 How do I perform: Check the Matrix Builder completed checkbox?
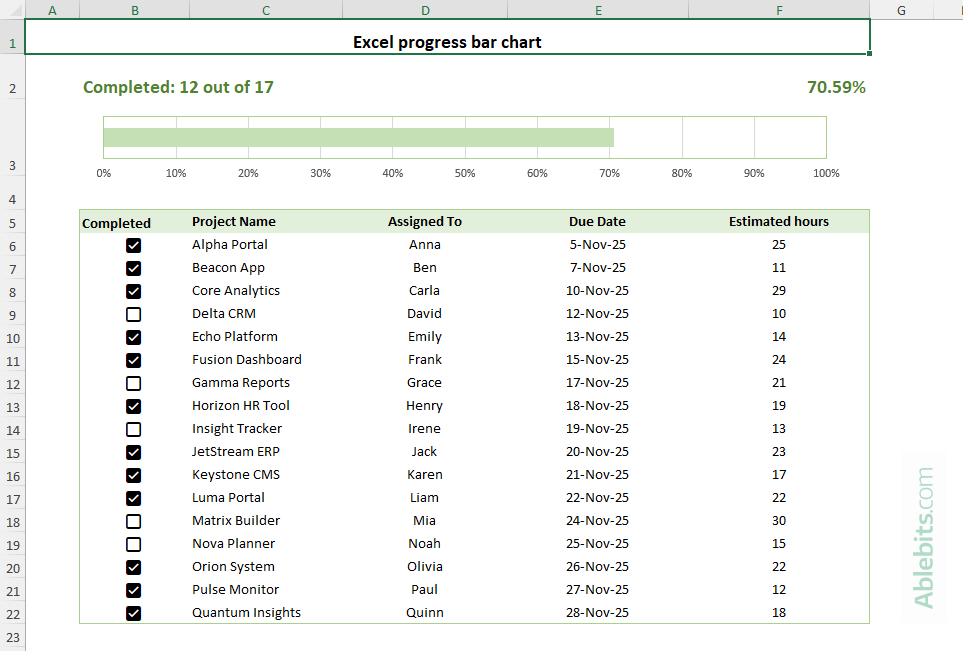(x=133, y=521)
